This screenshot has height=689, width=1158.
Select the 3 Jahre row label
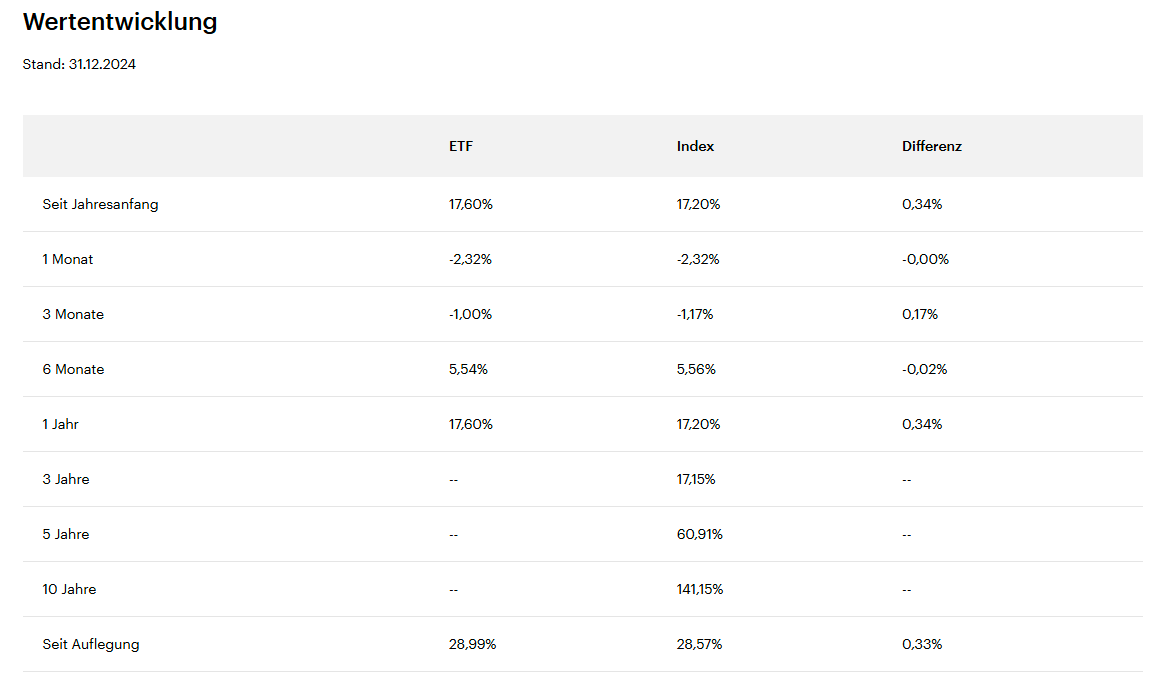click(x=66, y=479)
